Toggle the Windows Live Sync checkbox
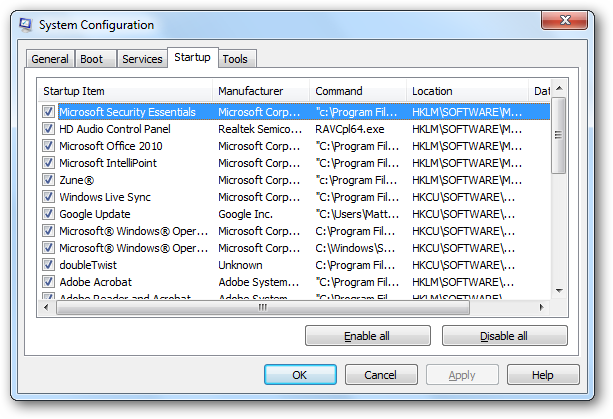This screenshot has height=419, width=613. coord(48,197)
